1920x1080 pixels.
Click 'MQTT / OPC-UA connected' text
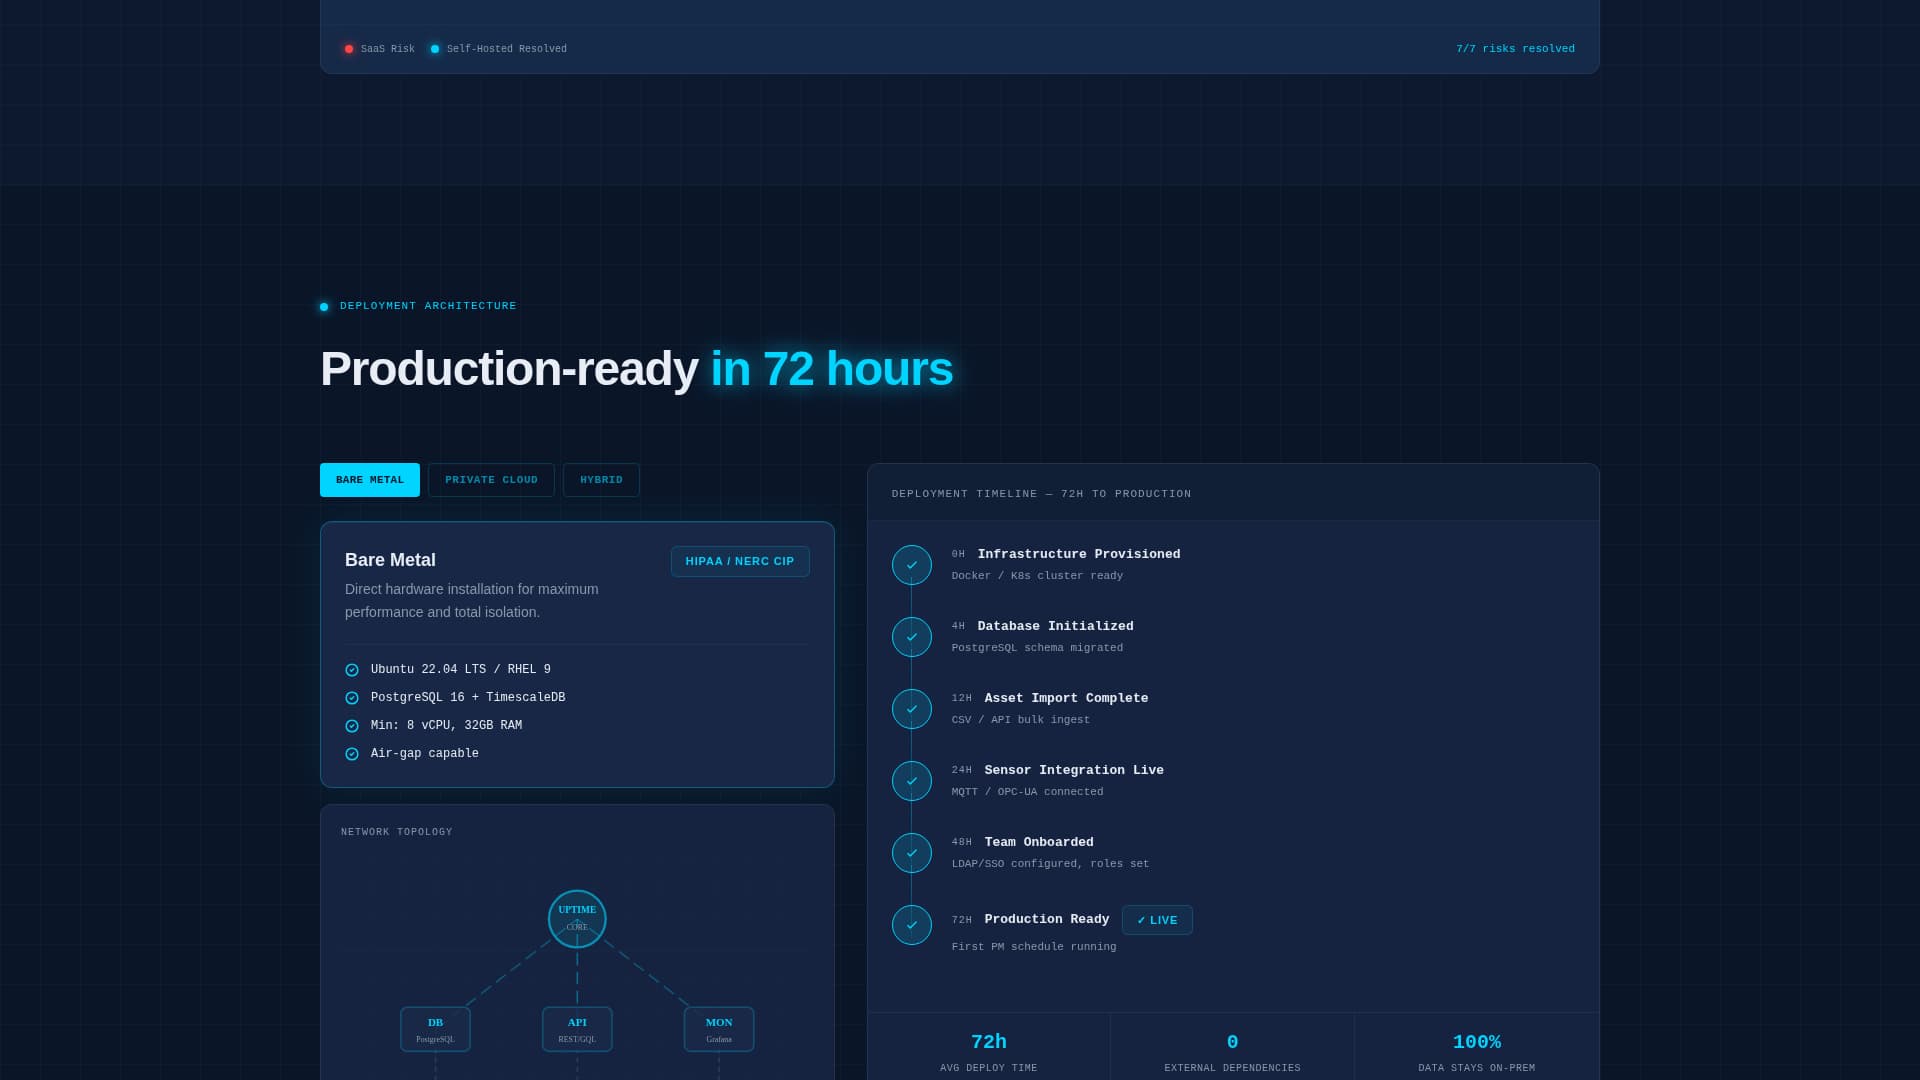1027,792
